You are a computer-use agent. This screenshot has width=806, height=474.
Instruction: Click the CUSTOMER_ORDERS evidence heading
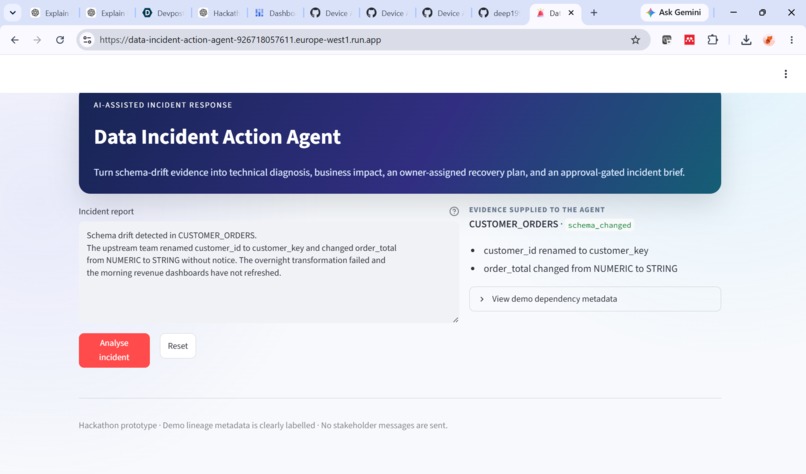pos(513,224)
